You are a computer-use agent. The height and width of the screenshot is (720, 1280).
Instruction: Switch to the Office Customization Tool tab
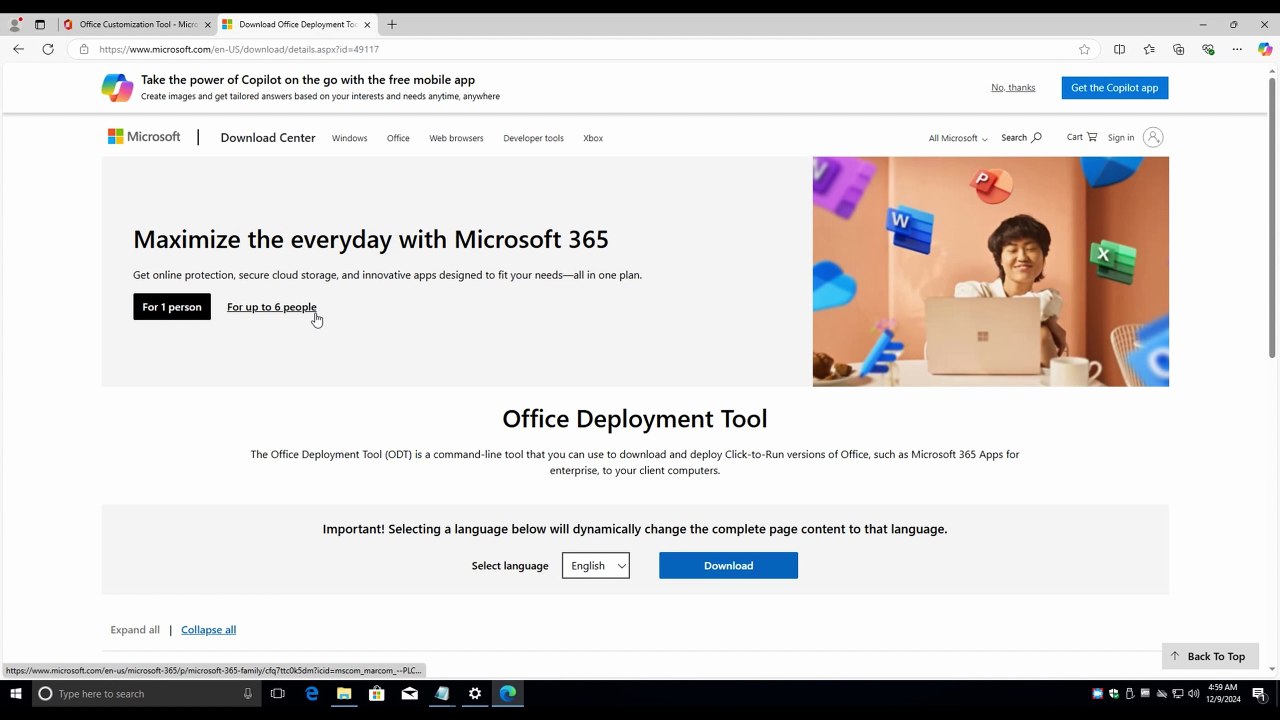point(138,24)
